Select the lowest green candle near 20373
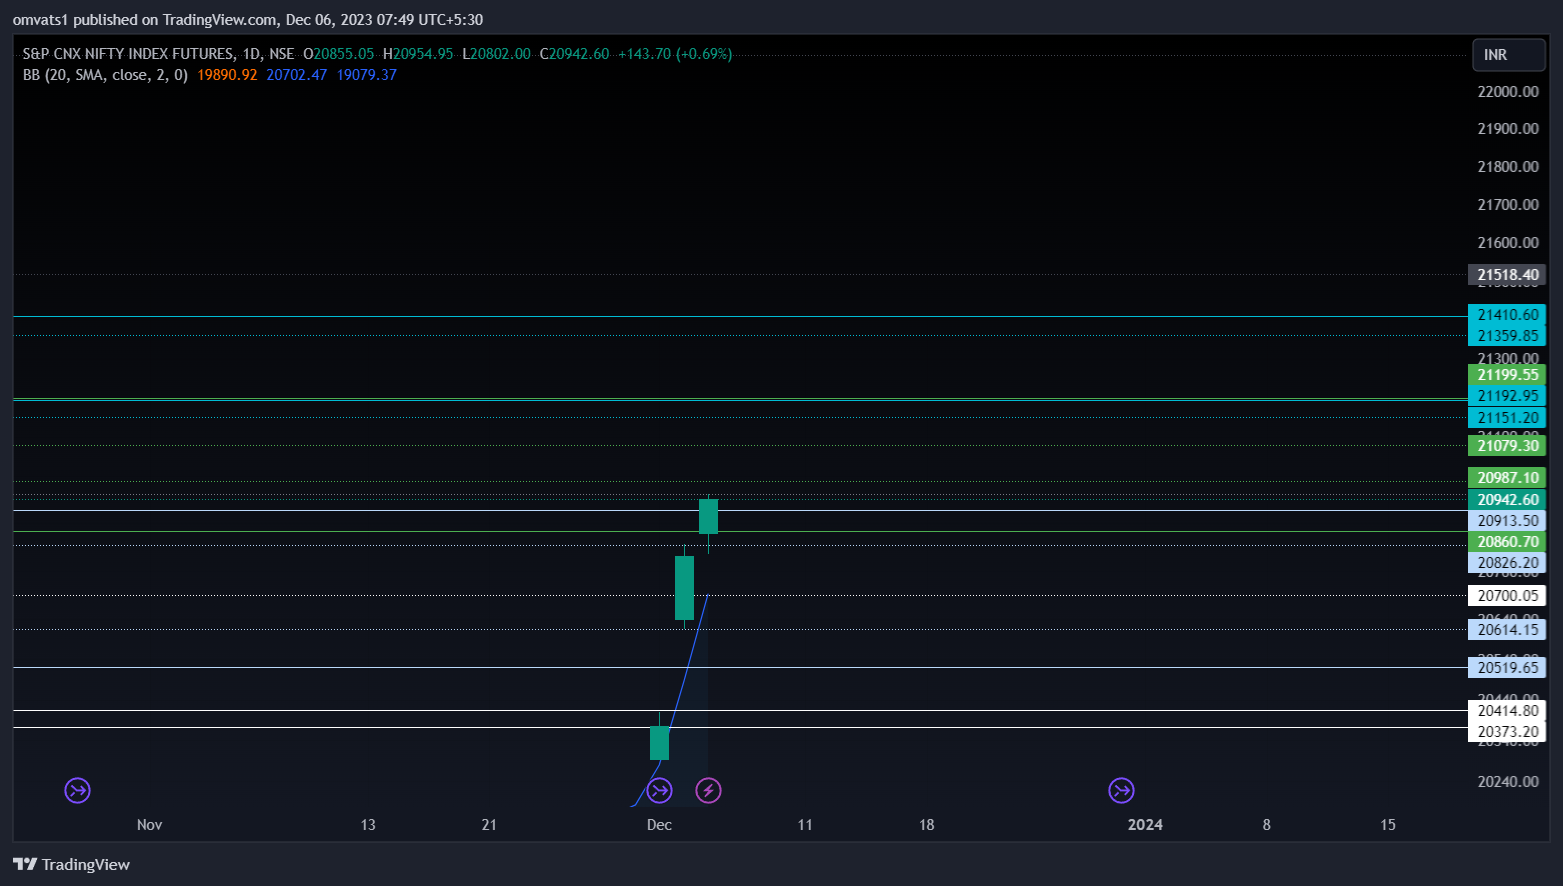The height and width of the screenshot is (886, 1563). point(659,743)
